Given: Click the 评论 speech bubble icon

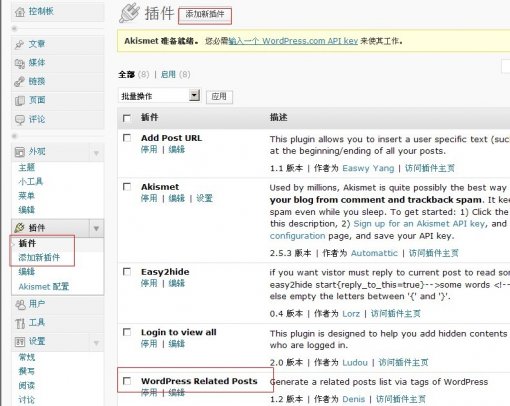Looking at the screenshot, I should (20, 119).
